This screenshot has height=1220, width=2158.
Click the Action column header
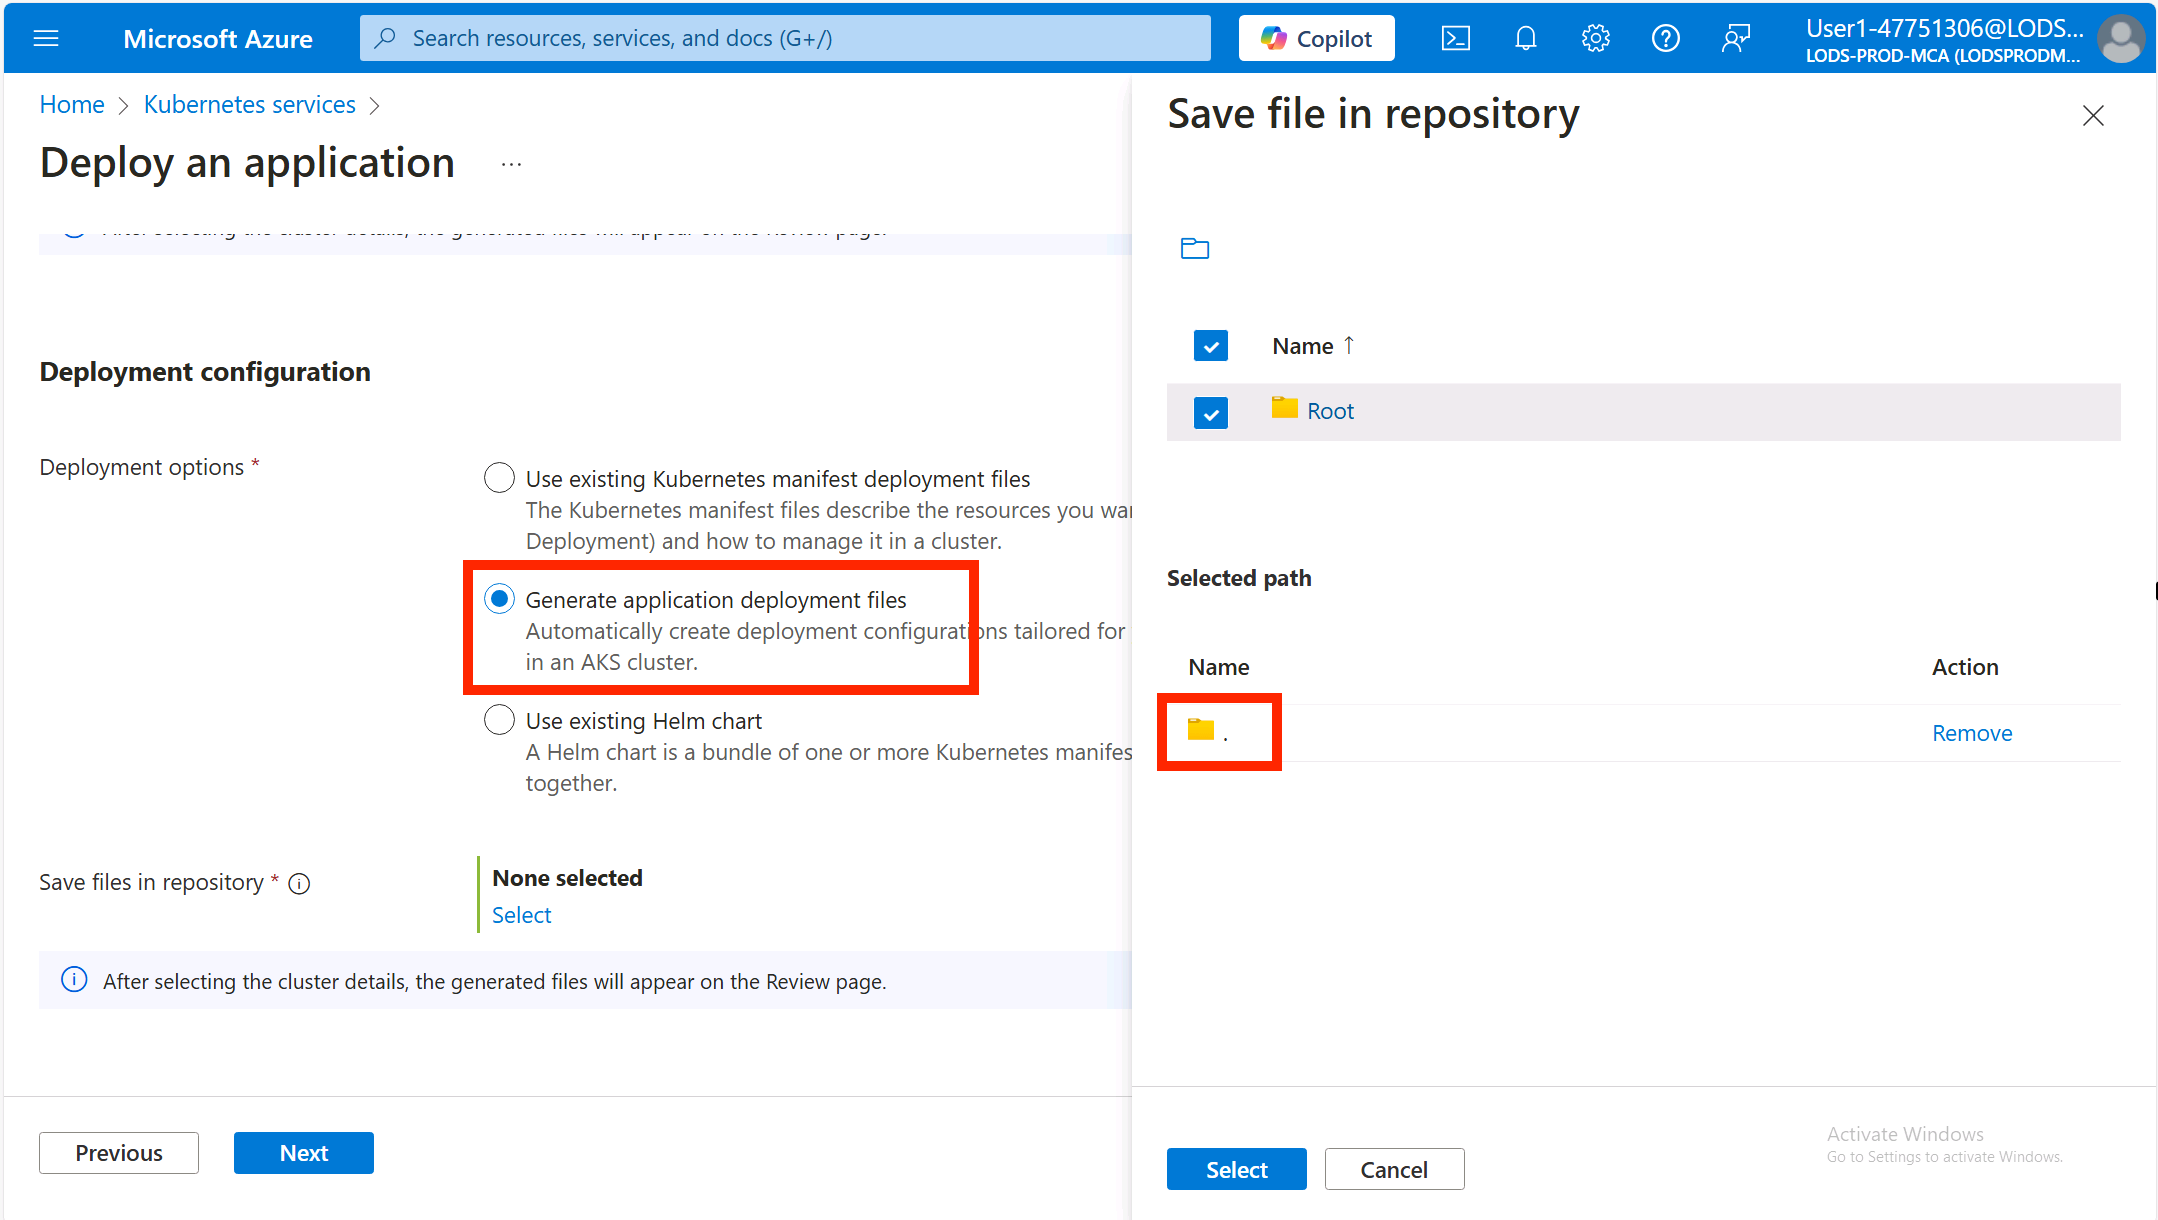pyautogui.click(x=1965, y=667)
